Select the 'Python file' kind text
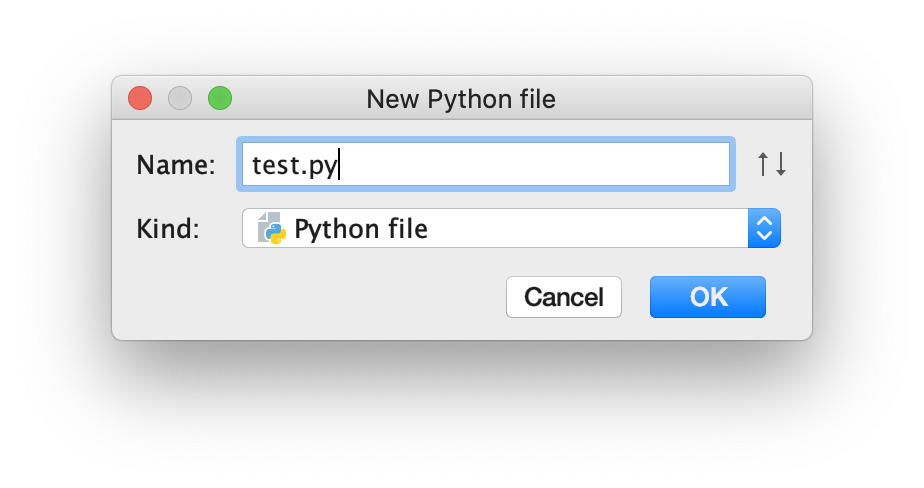 pos(360,229)
